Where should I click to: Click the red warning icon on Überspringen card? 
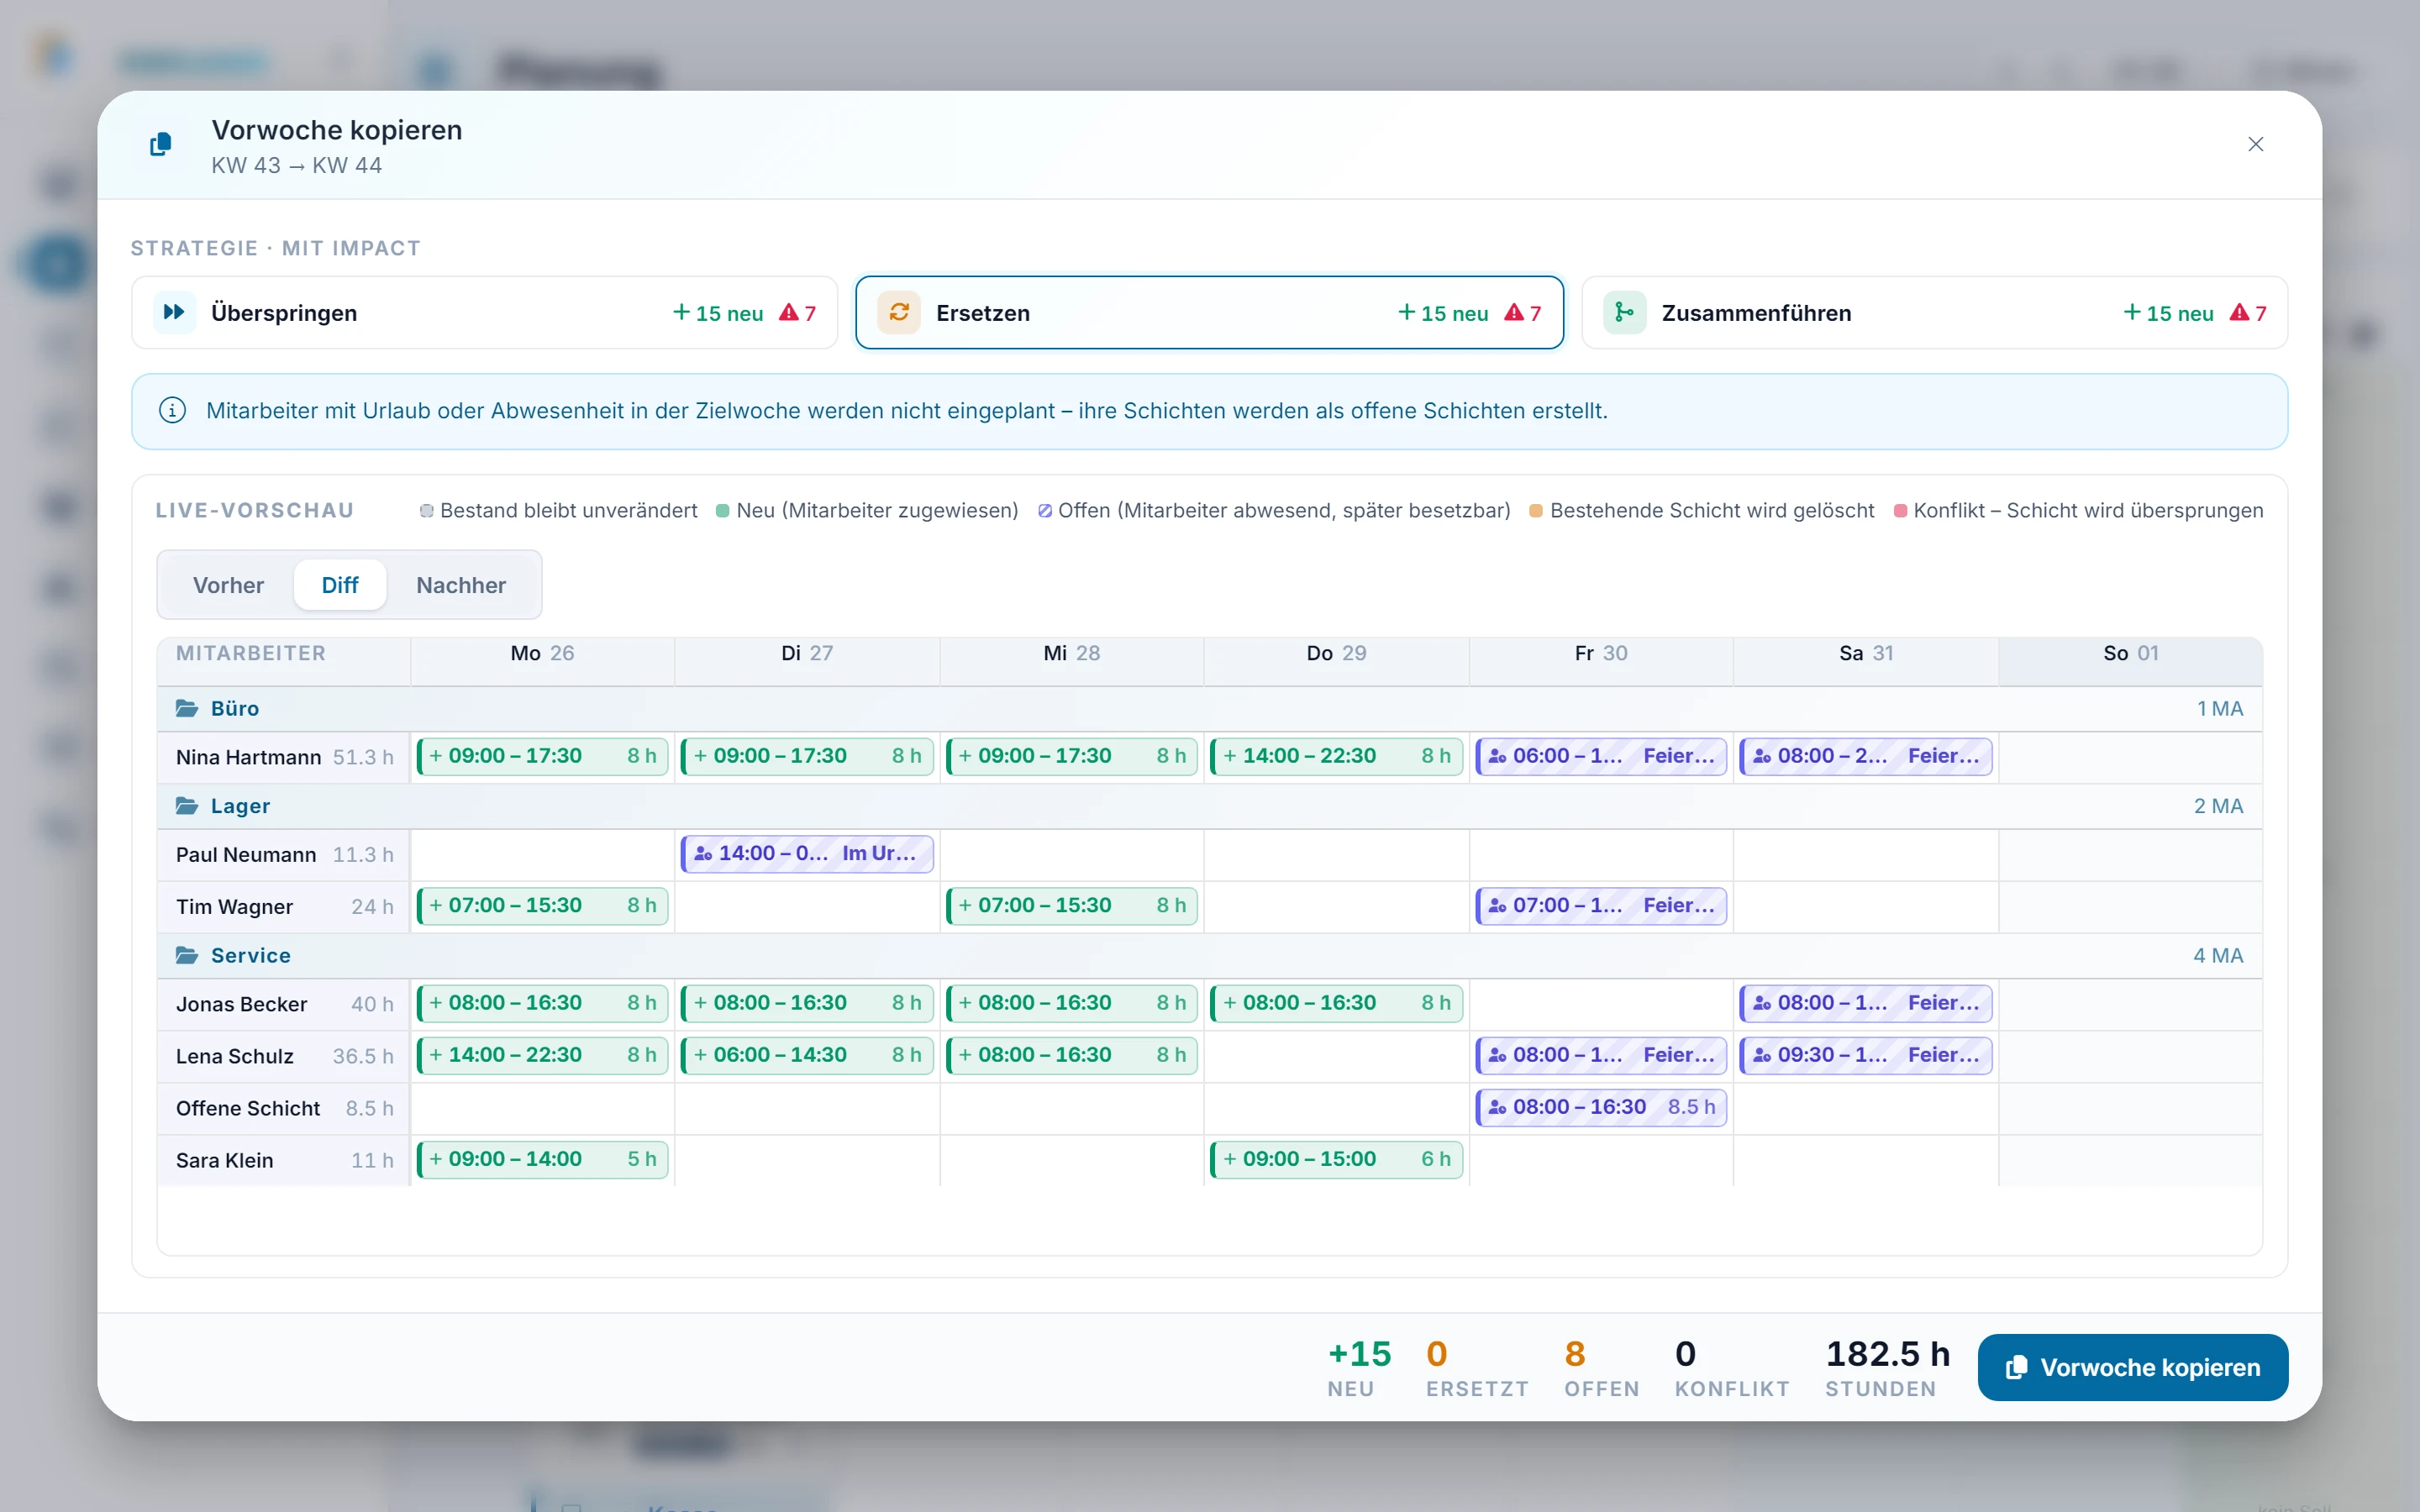click(x=788, y=312)
